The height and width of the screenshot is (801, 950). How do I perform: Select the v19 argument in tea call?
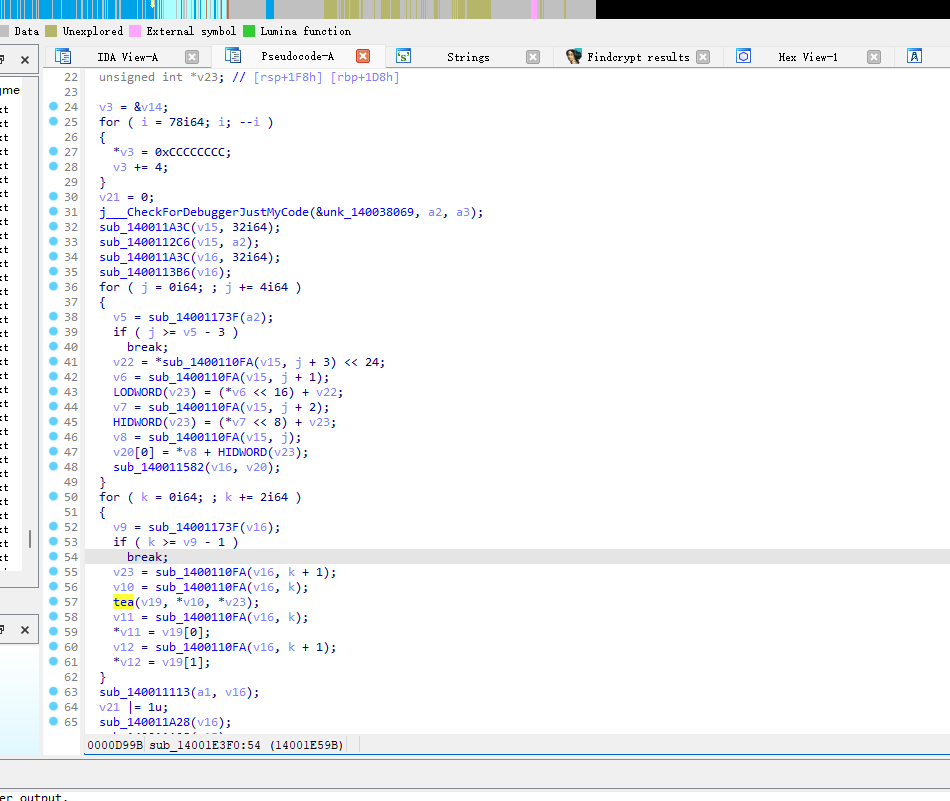[151, 602]
